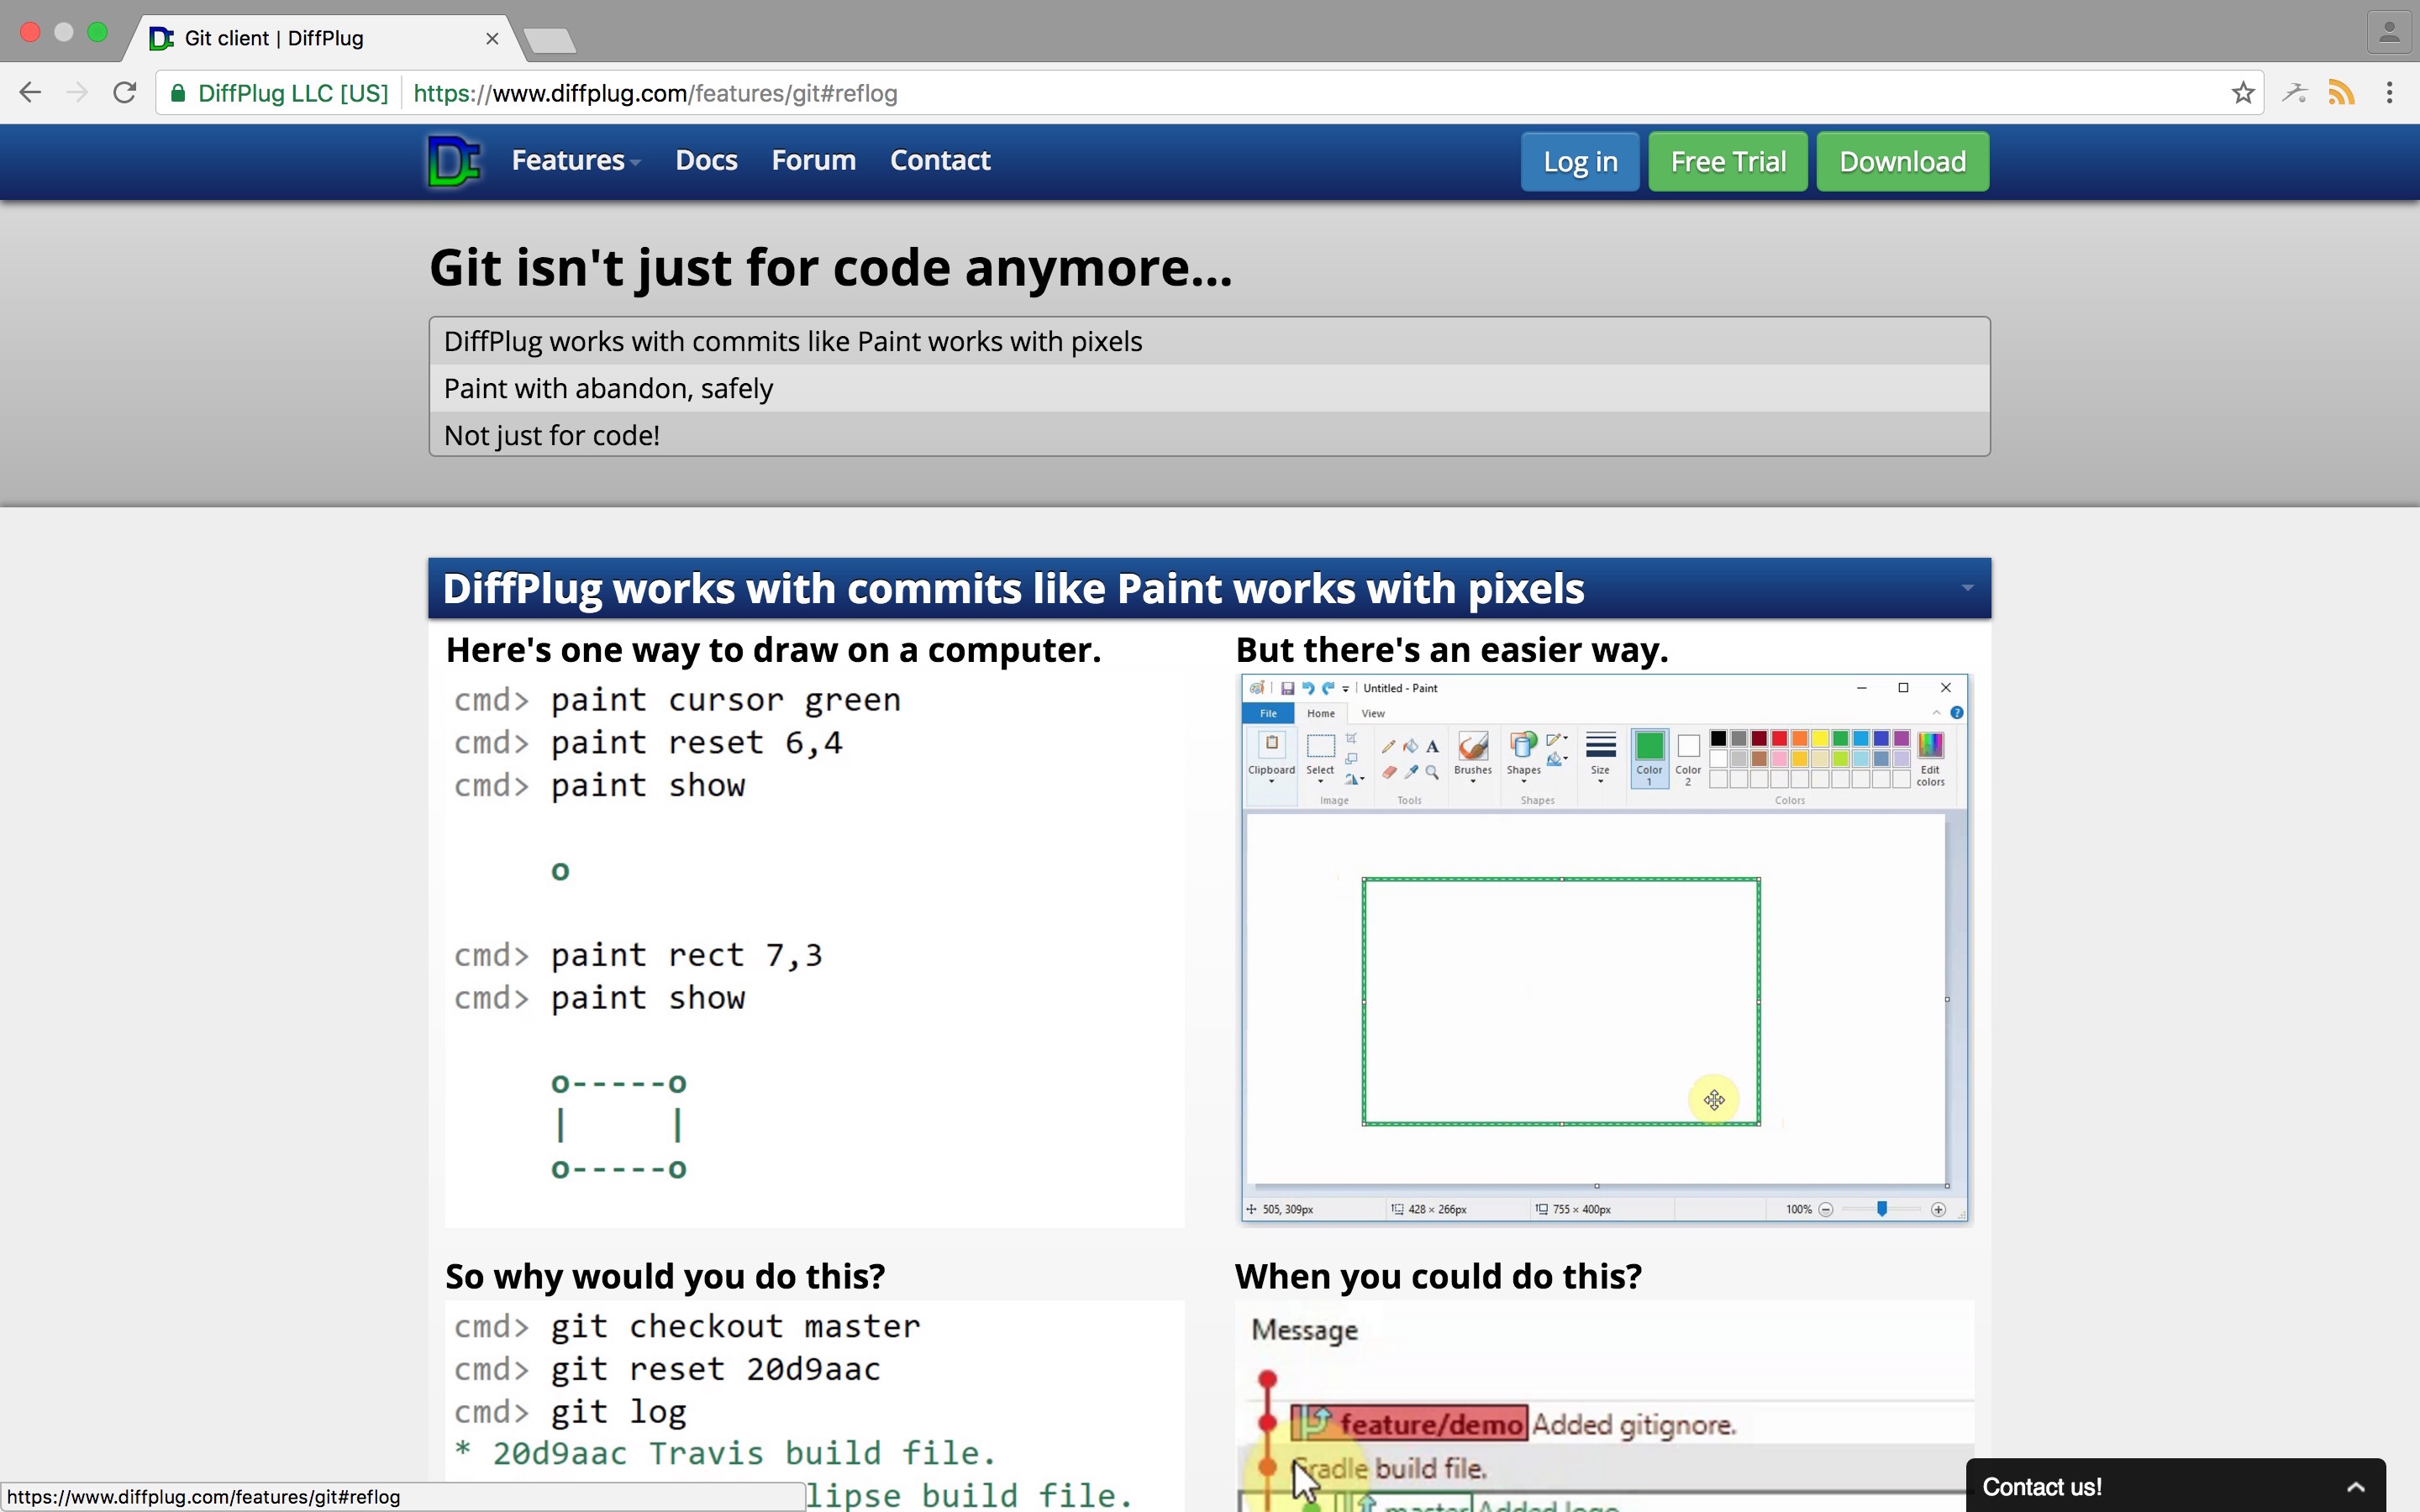Open the Docs navigation link
Image resolution: width=2420 pixels, height=1512 pixels.
[706, 160]
